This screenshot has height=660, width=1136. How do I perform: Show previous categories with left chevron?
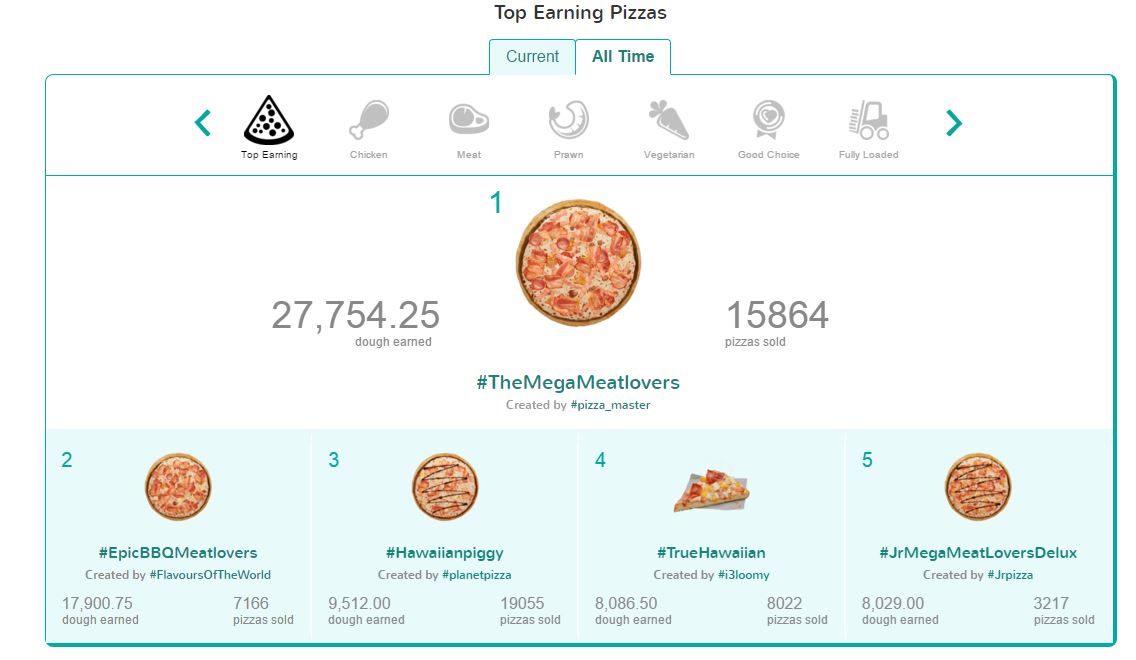(x=203, y=122)
